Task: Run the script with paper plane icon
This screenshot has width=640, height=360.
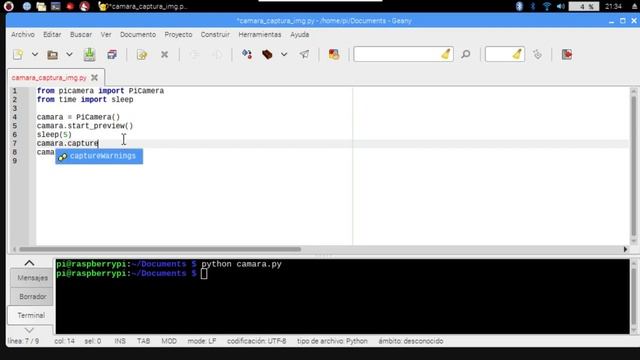Action: point(304,54)
